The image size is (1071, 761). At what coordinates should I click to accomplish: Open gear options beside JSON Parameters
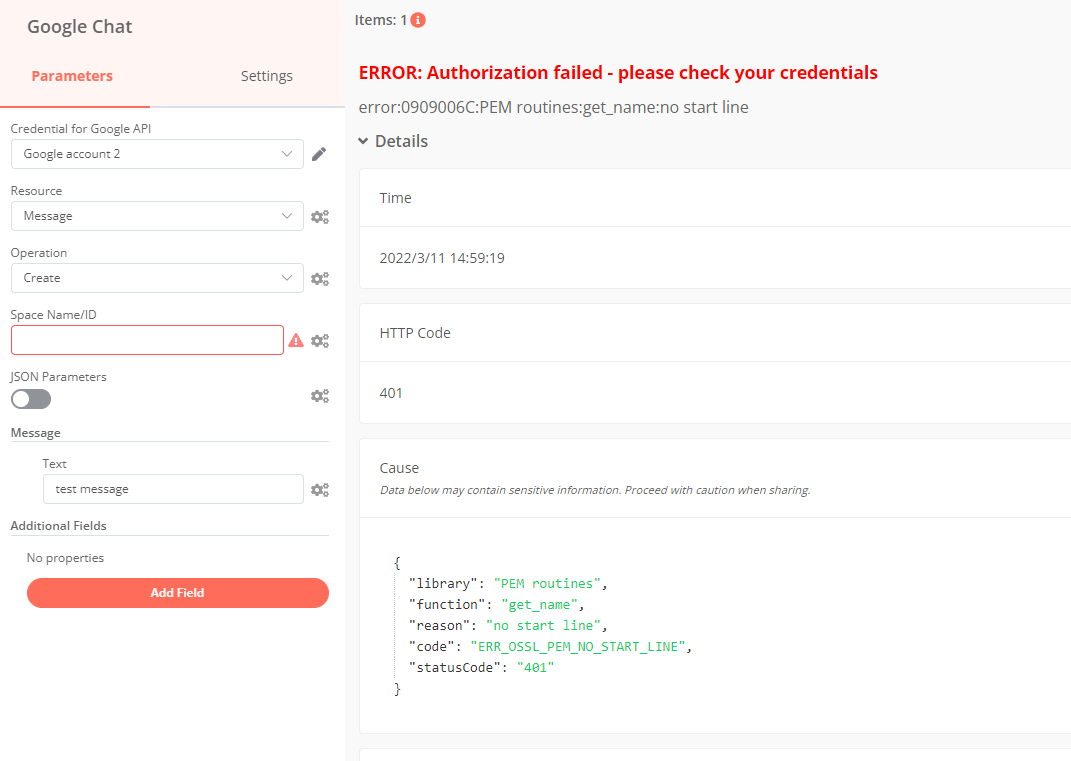click(x=320, y=396)
